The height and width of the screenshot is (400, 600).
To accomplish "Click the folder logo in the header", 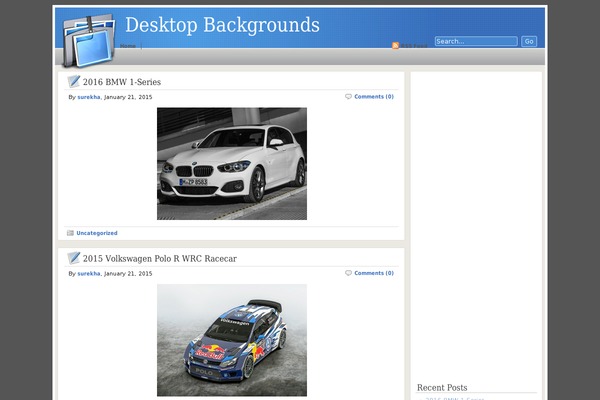I will tap(89, 41).
